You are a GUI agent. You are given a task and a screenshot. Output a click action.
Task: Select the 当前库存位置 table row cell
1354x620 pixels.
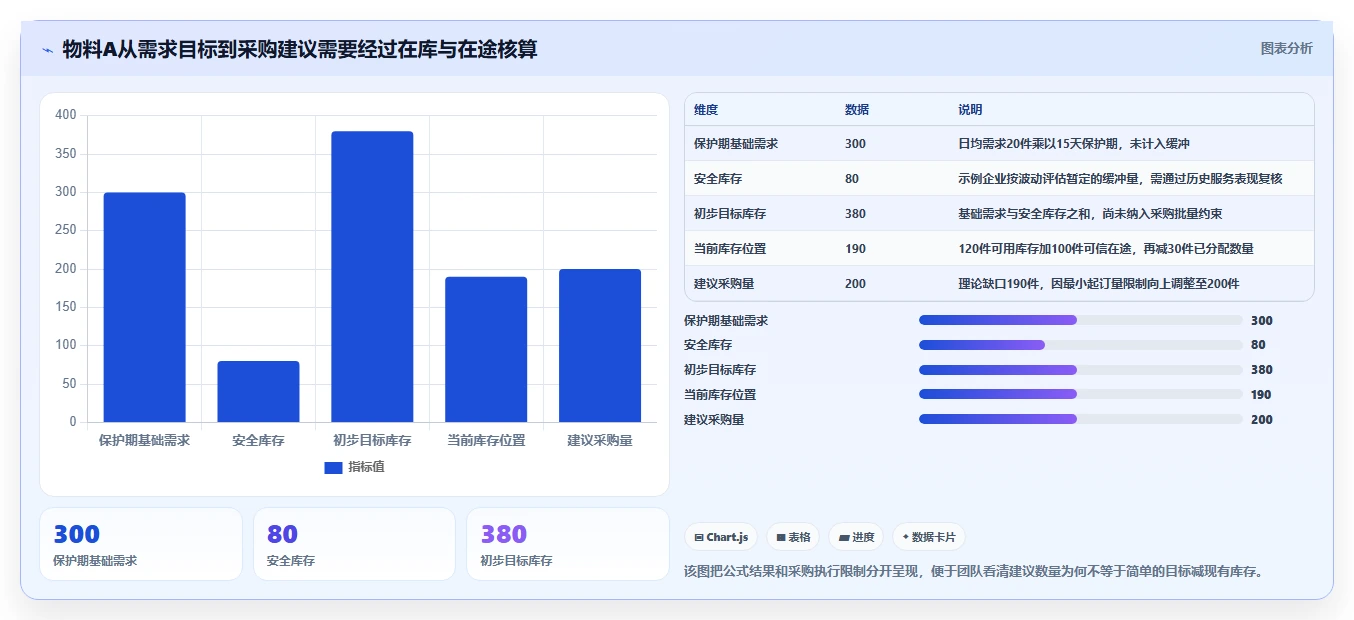pyautogui.click(x=730, y=249)
